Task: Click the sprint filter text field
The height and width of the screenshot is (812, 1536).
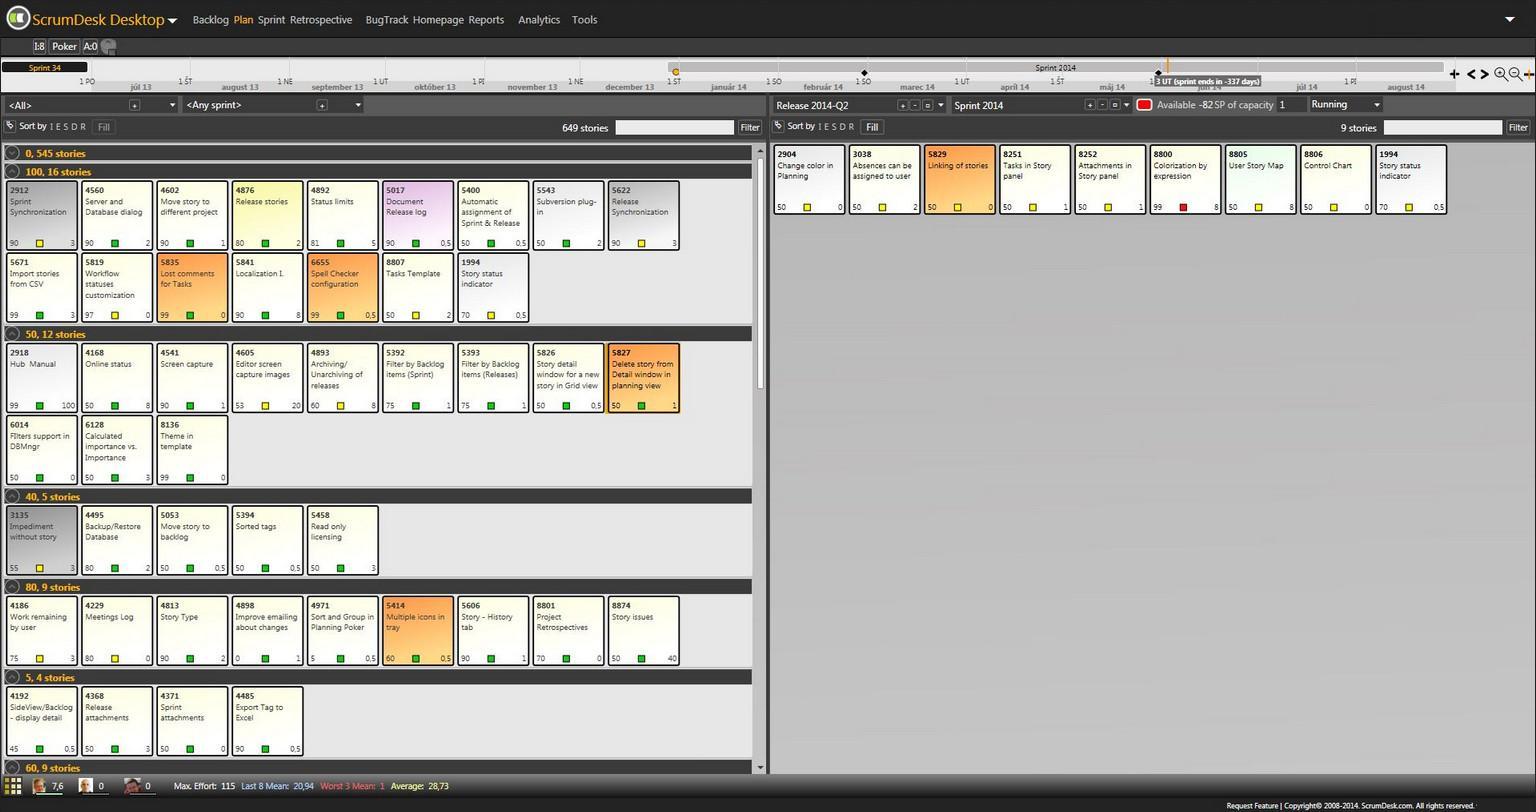Action: point(1442,127)
